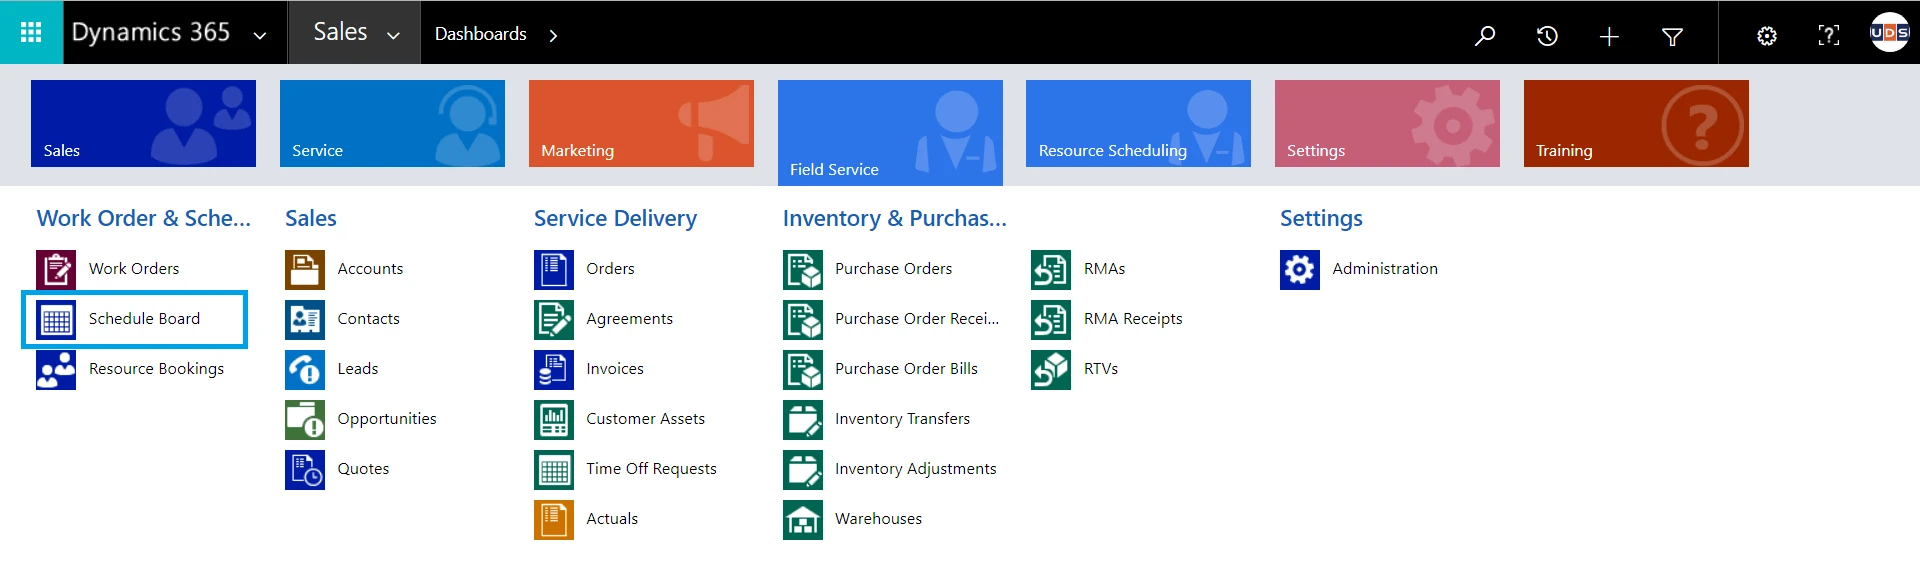Open the app launcher waffle icon
Viewport: 1920px width, 572px height.
[31, 32]
